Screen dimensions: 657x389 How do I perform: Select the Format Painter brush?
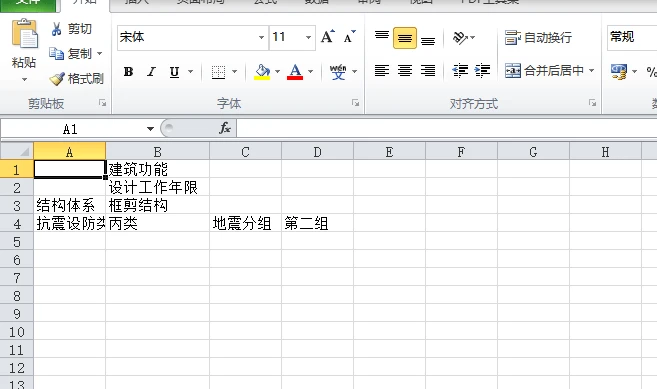[x=57, y=78]
